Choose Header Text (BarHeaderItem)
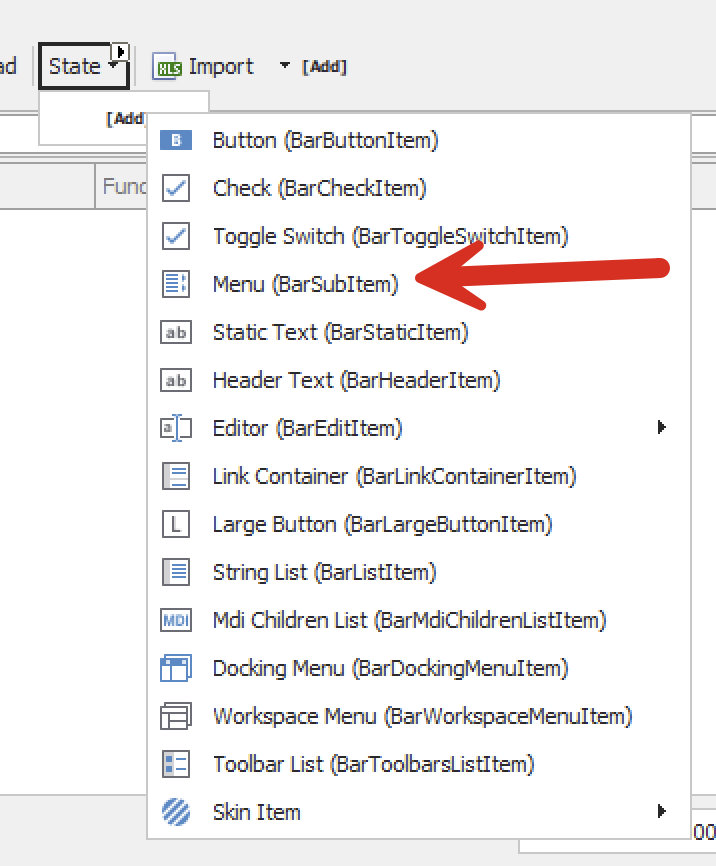 tap(356, 381)
